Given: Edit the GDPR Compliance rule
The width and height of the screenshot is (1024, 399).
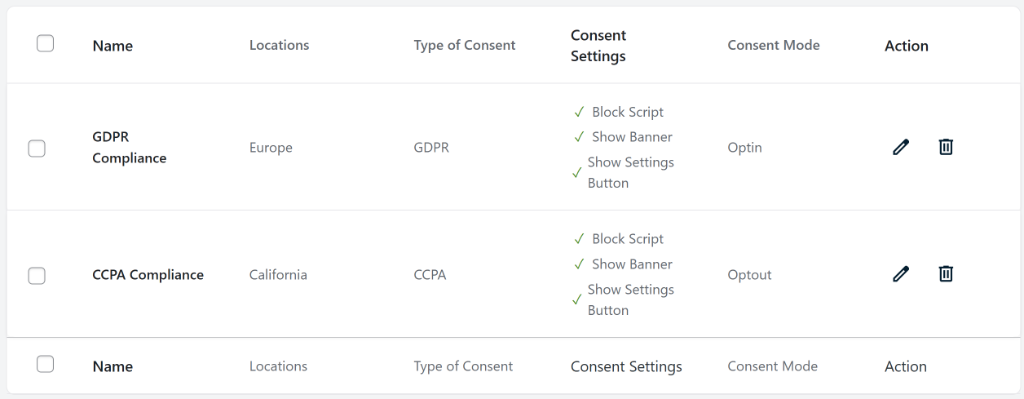Looking at the screenshot, I should [901, 147].
